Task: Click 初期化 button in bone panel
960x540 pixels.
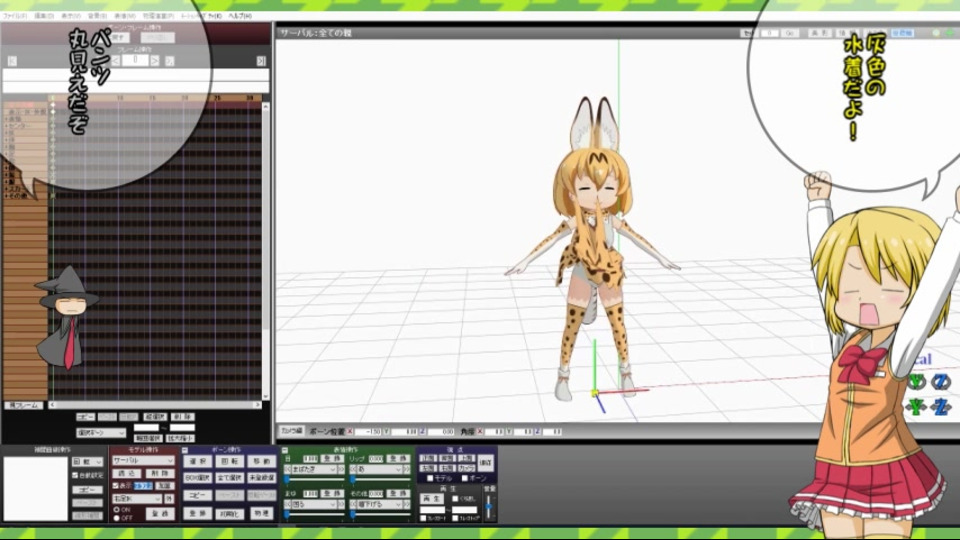Action: [230, 514]
